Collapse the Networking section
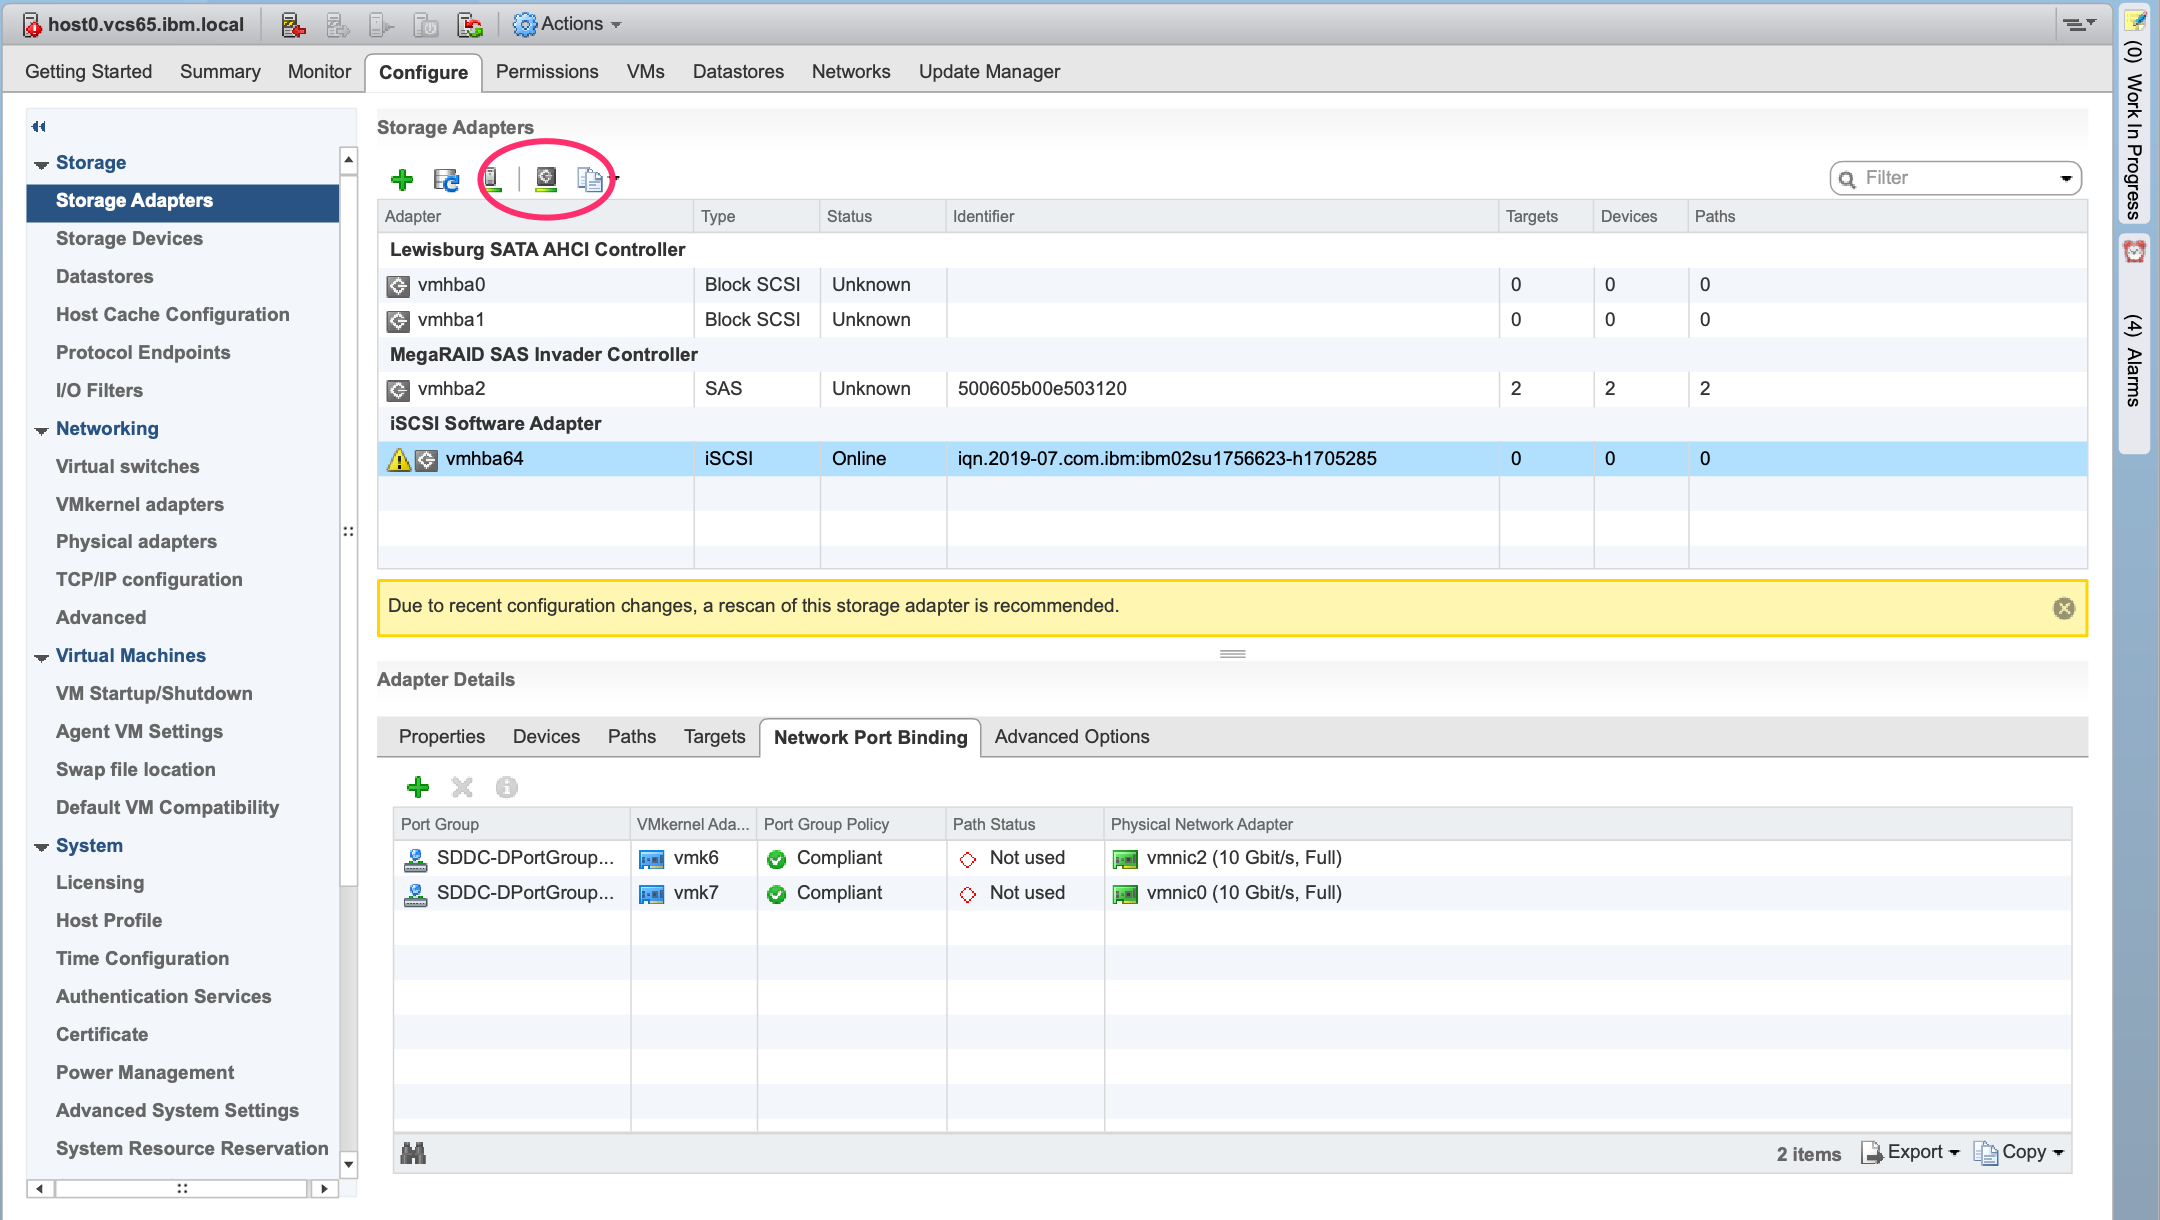 point(41,430)
